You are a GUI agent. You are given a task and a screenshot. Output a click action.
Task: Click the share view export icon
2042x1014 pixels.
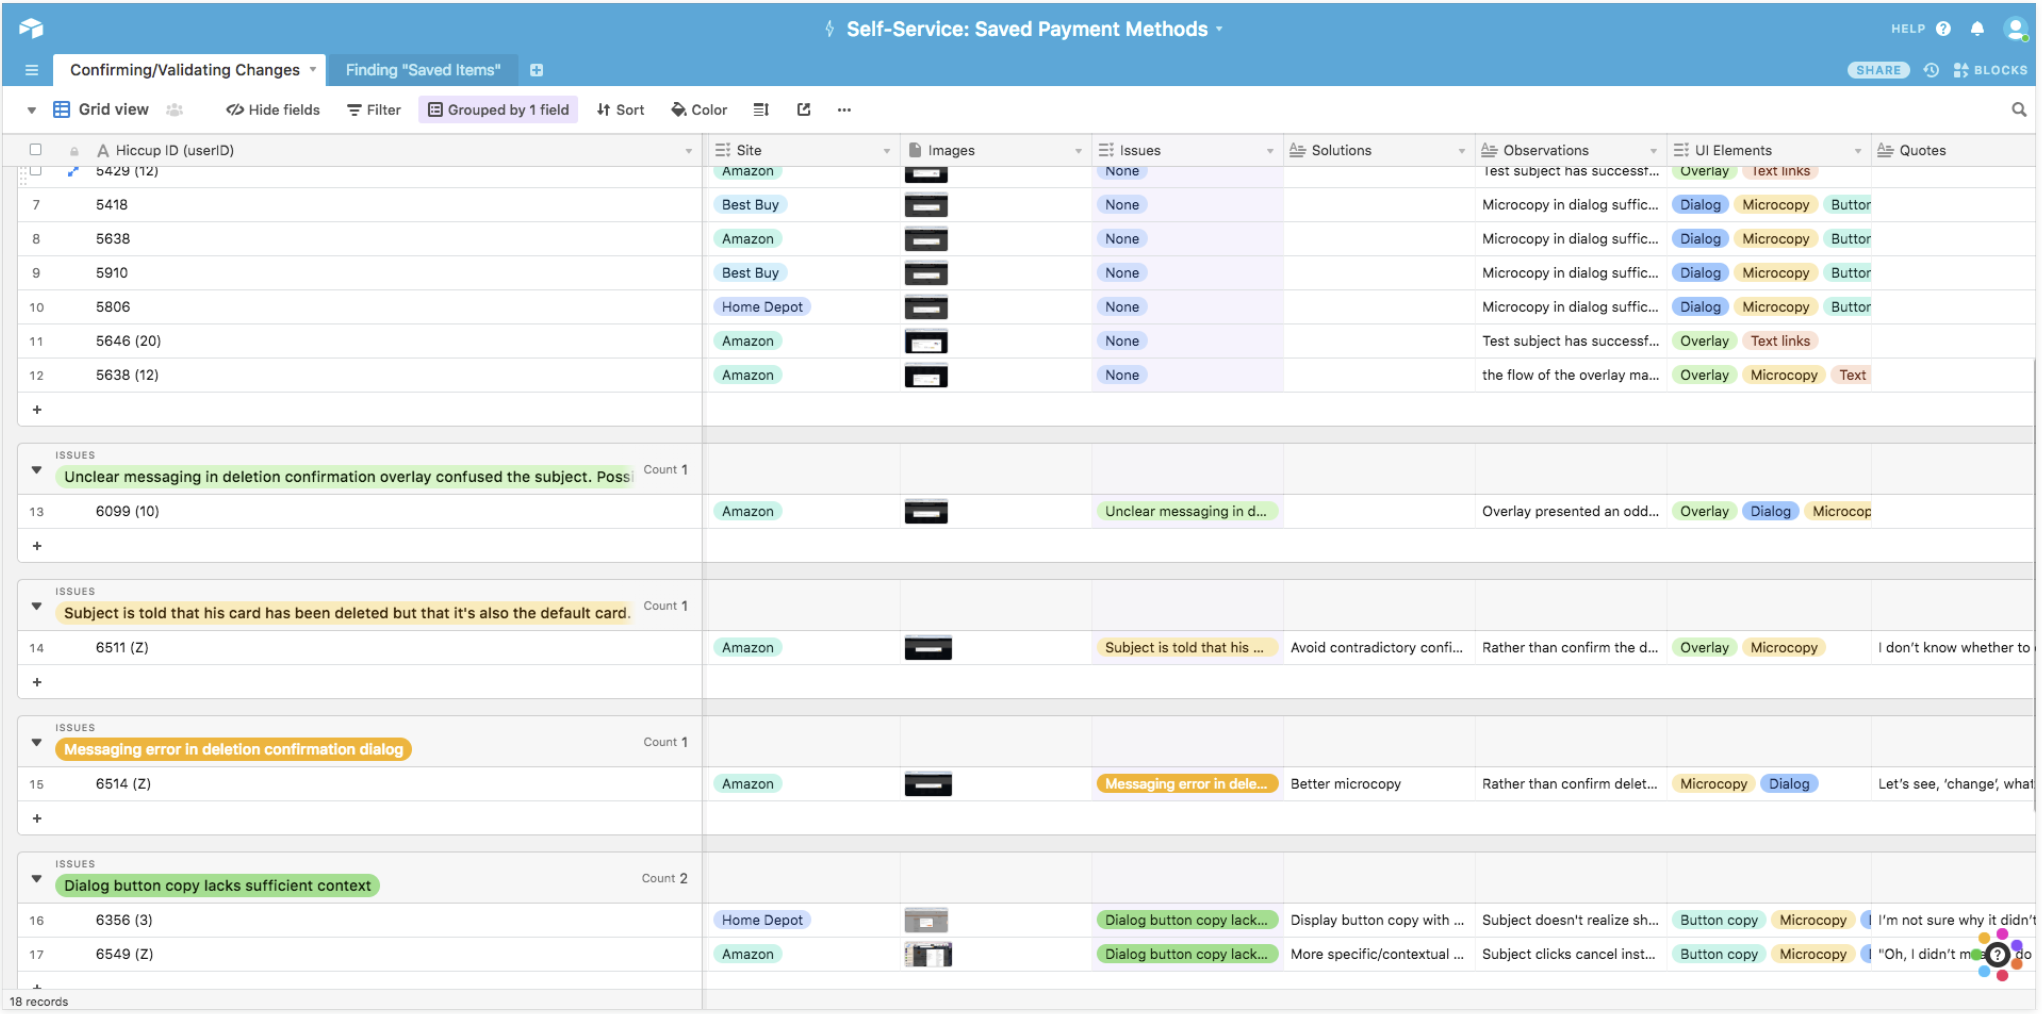point(804,110)
